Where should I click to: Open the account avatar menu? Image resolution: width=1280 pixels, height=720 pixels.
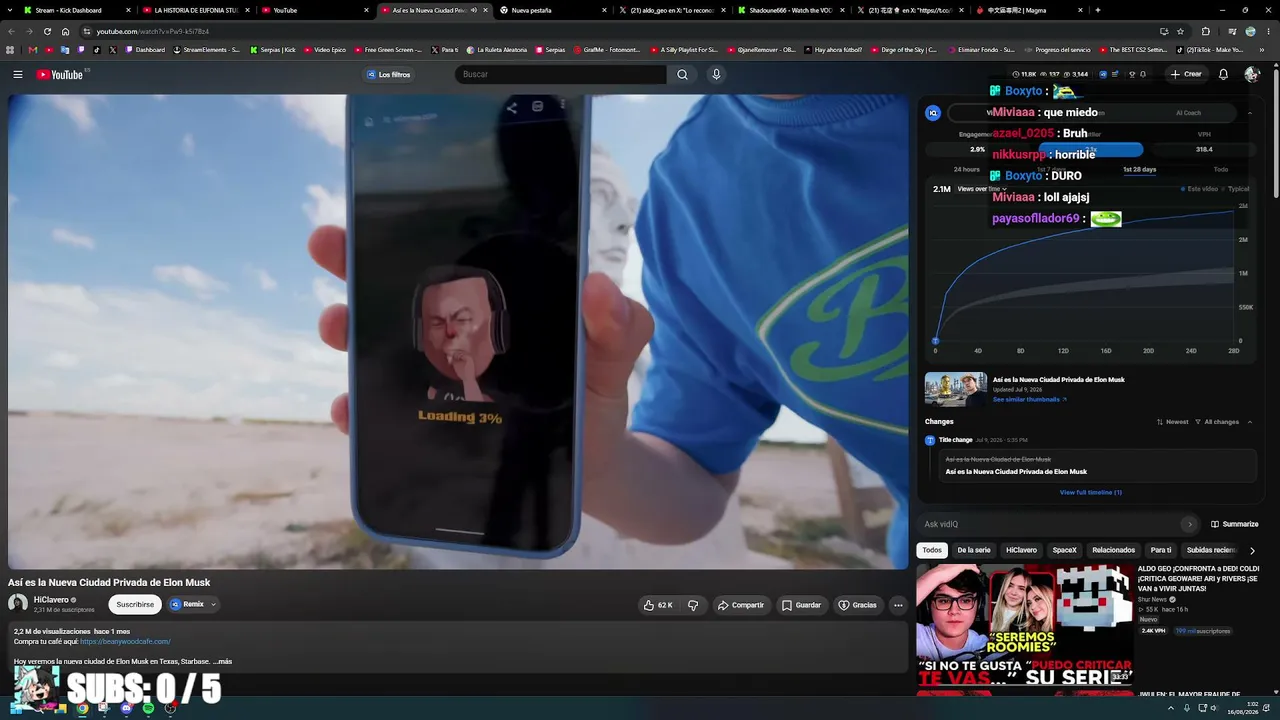1252,75
